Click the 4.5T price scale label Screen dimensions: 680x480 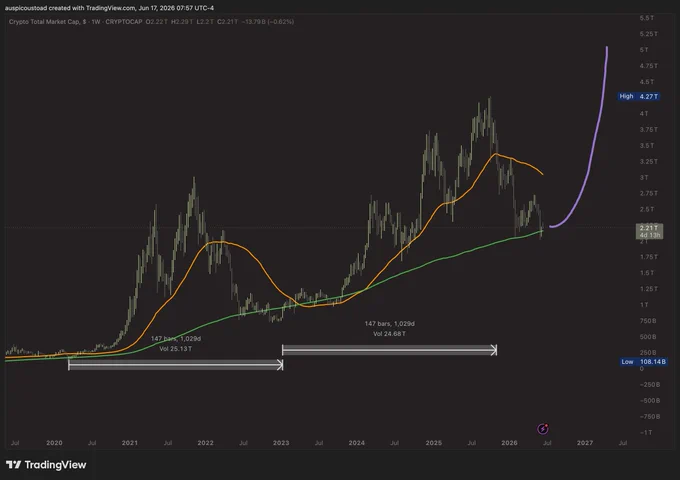click(647, 82)
